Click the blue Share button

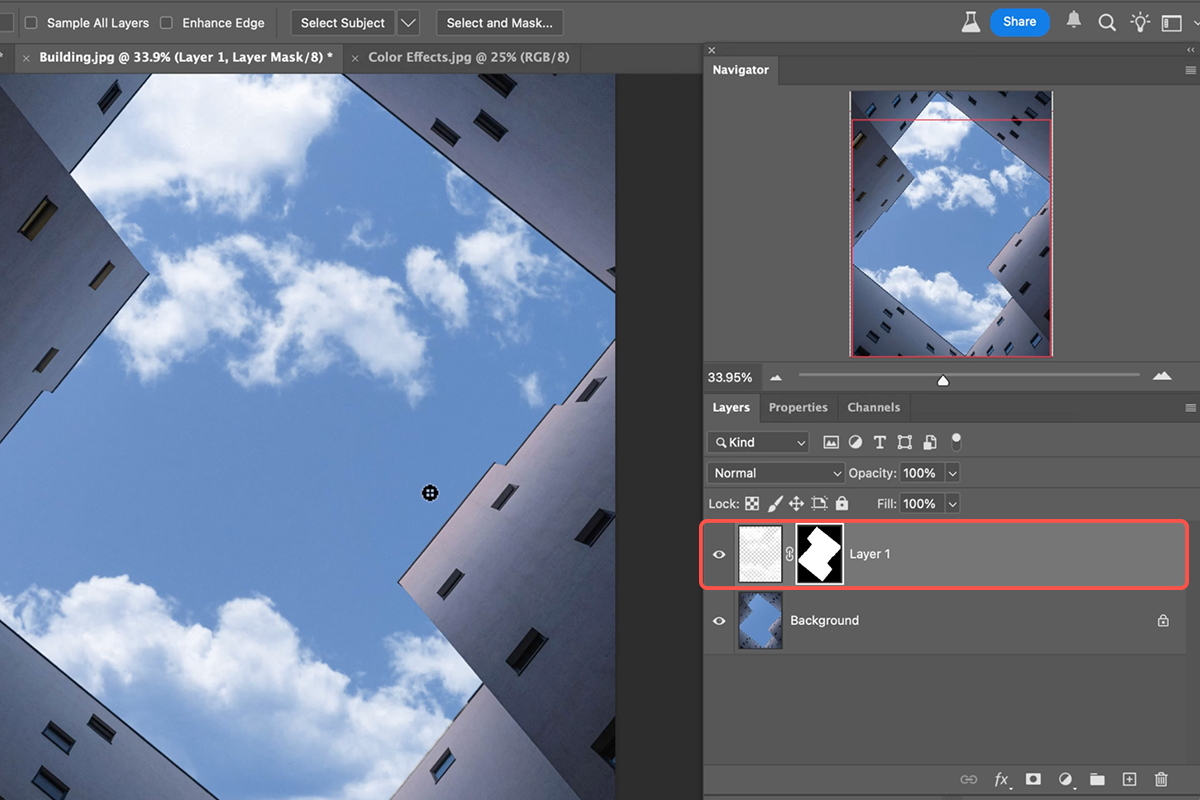1019,22
